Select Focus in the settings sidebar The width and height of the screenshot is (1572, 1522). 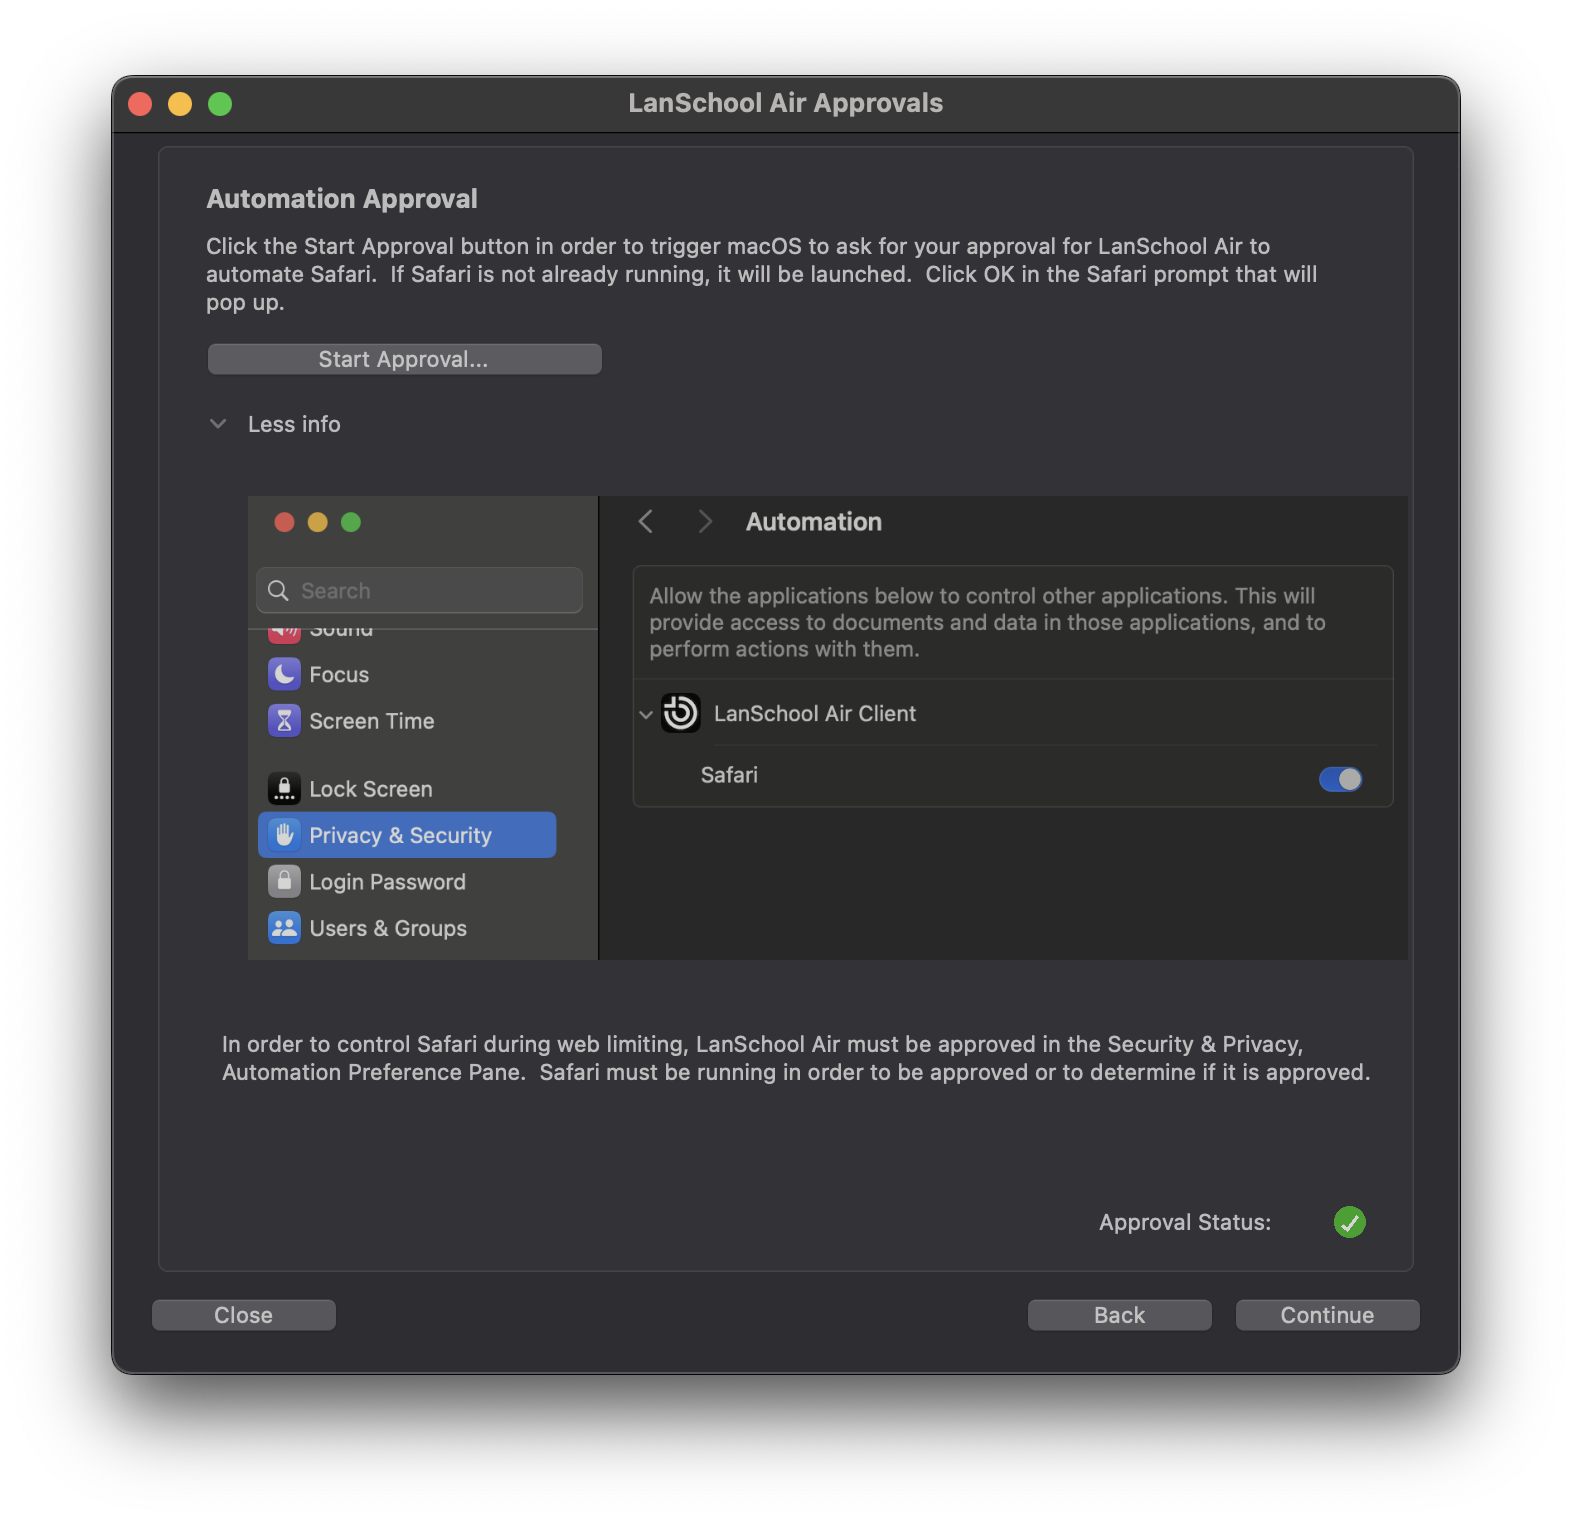pyautogui.click(x=407, y=674)
